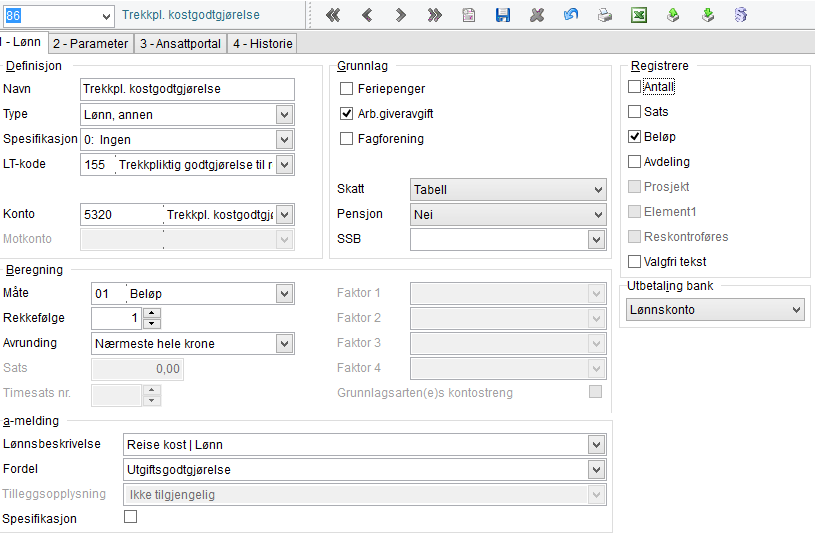Check the Avdeling checkbox
This screenshot has width=815, height=541.
tap(634, 161)
